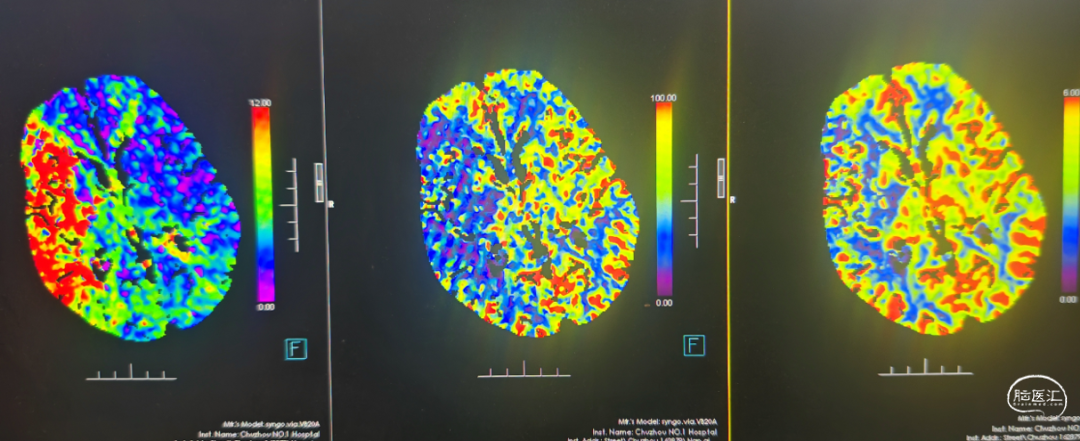Adjust the middle panel's small vertical slider control

click(x=721, y=178)
